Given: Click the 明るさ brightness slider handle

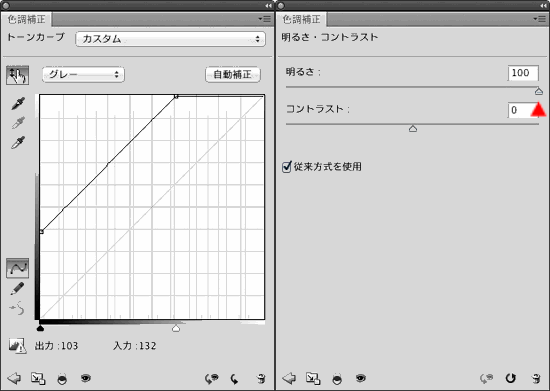Looking at the screenshot, I should click(x=539, y=92).
